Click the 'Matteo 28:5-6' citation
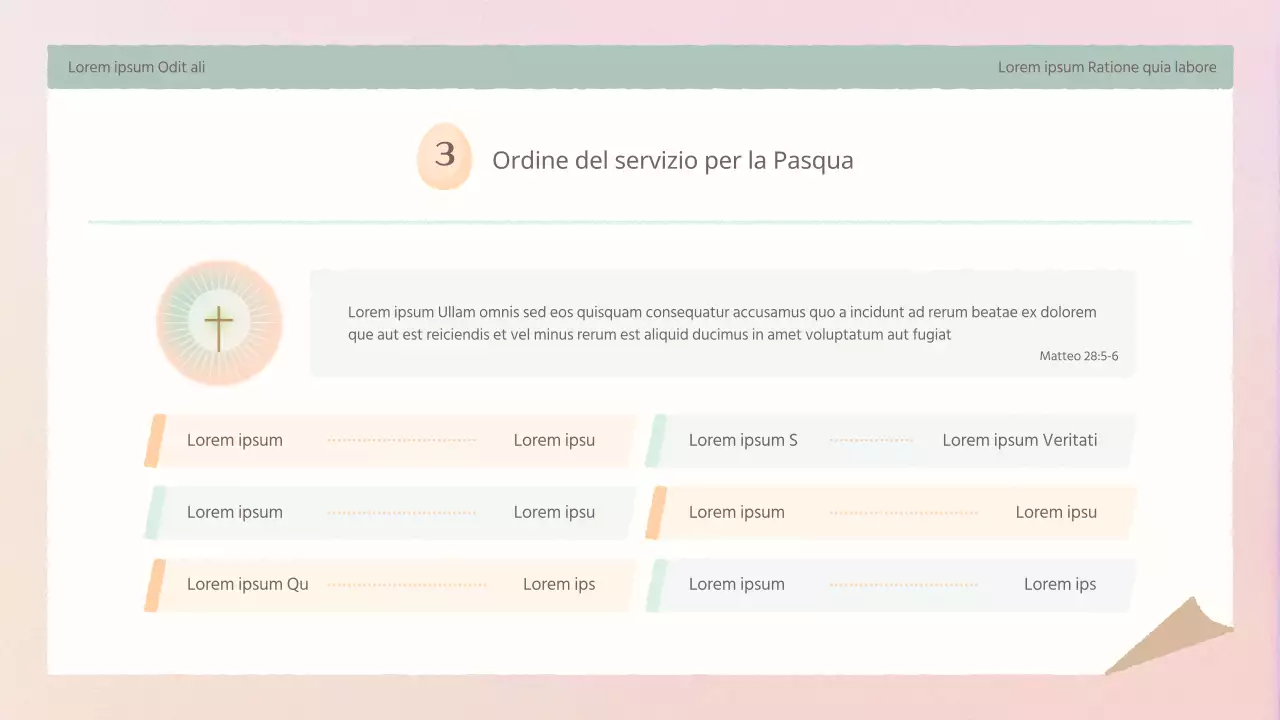Image resolution: width=1280 pixels, height=720 pixels. coord(1079,355)
